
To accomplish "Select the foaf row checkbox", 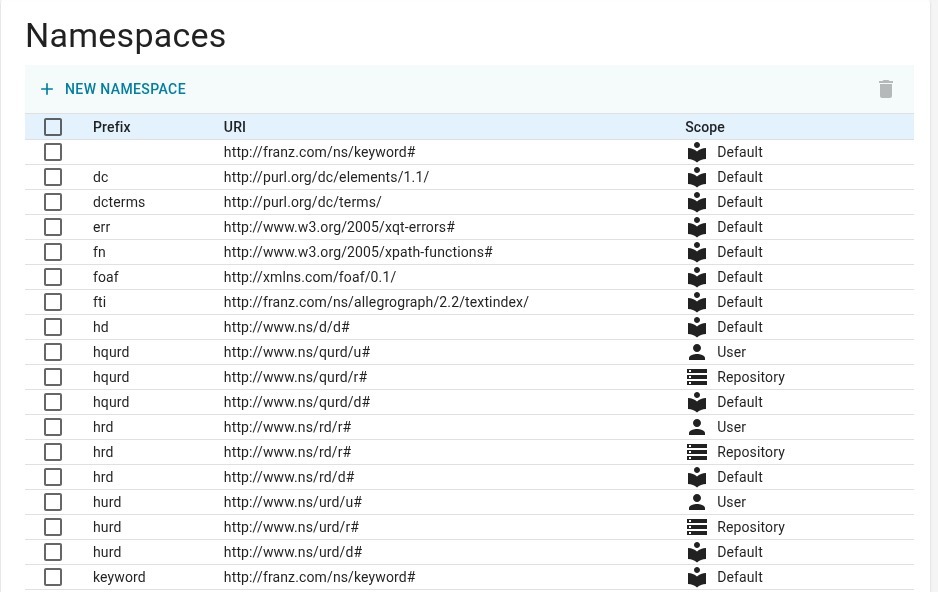I will point(53,277).
